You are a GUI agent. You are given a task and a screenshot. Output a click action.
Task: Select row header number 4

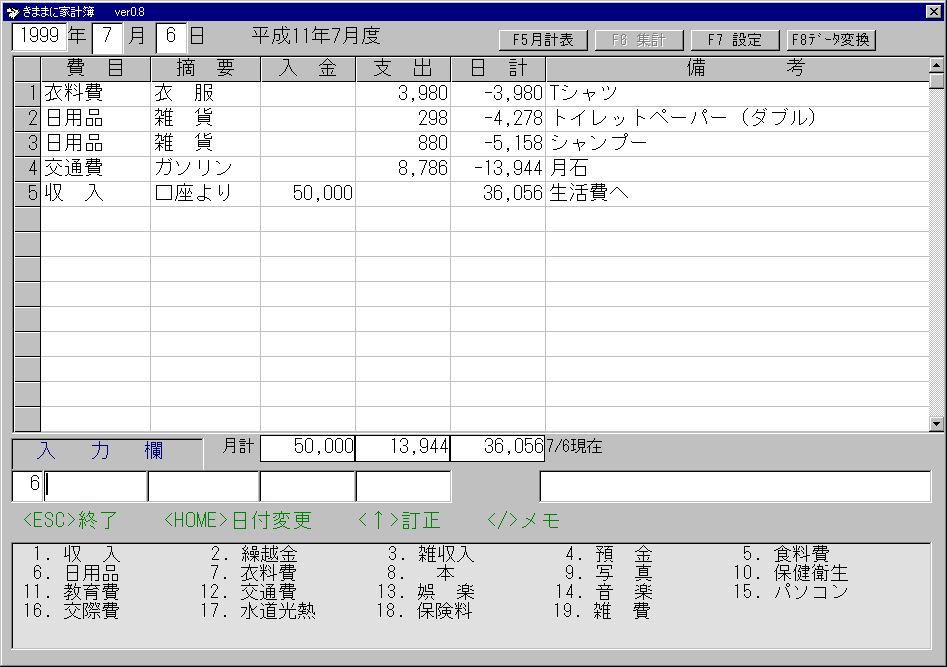[27, 169]
